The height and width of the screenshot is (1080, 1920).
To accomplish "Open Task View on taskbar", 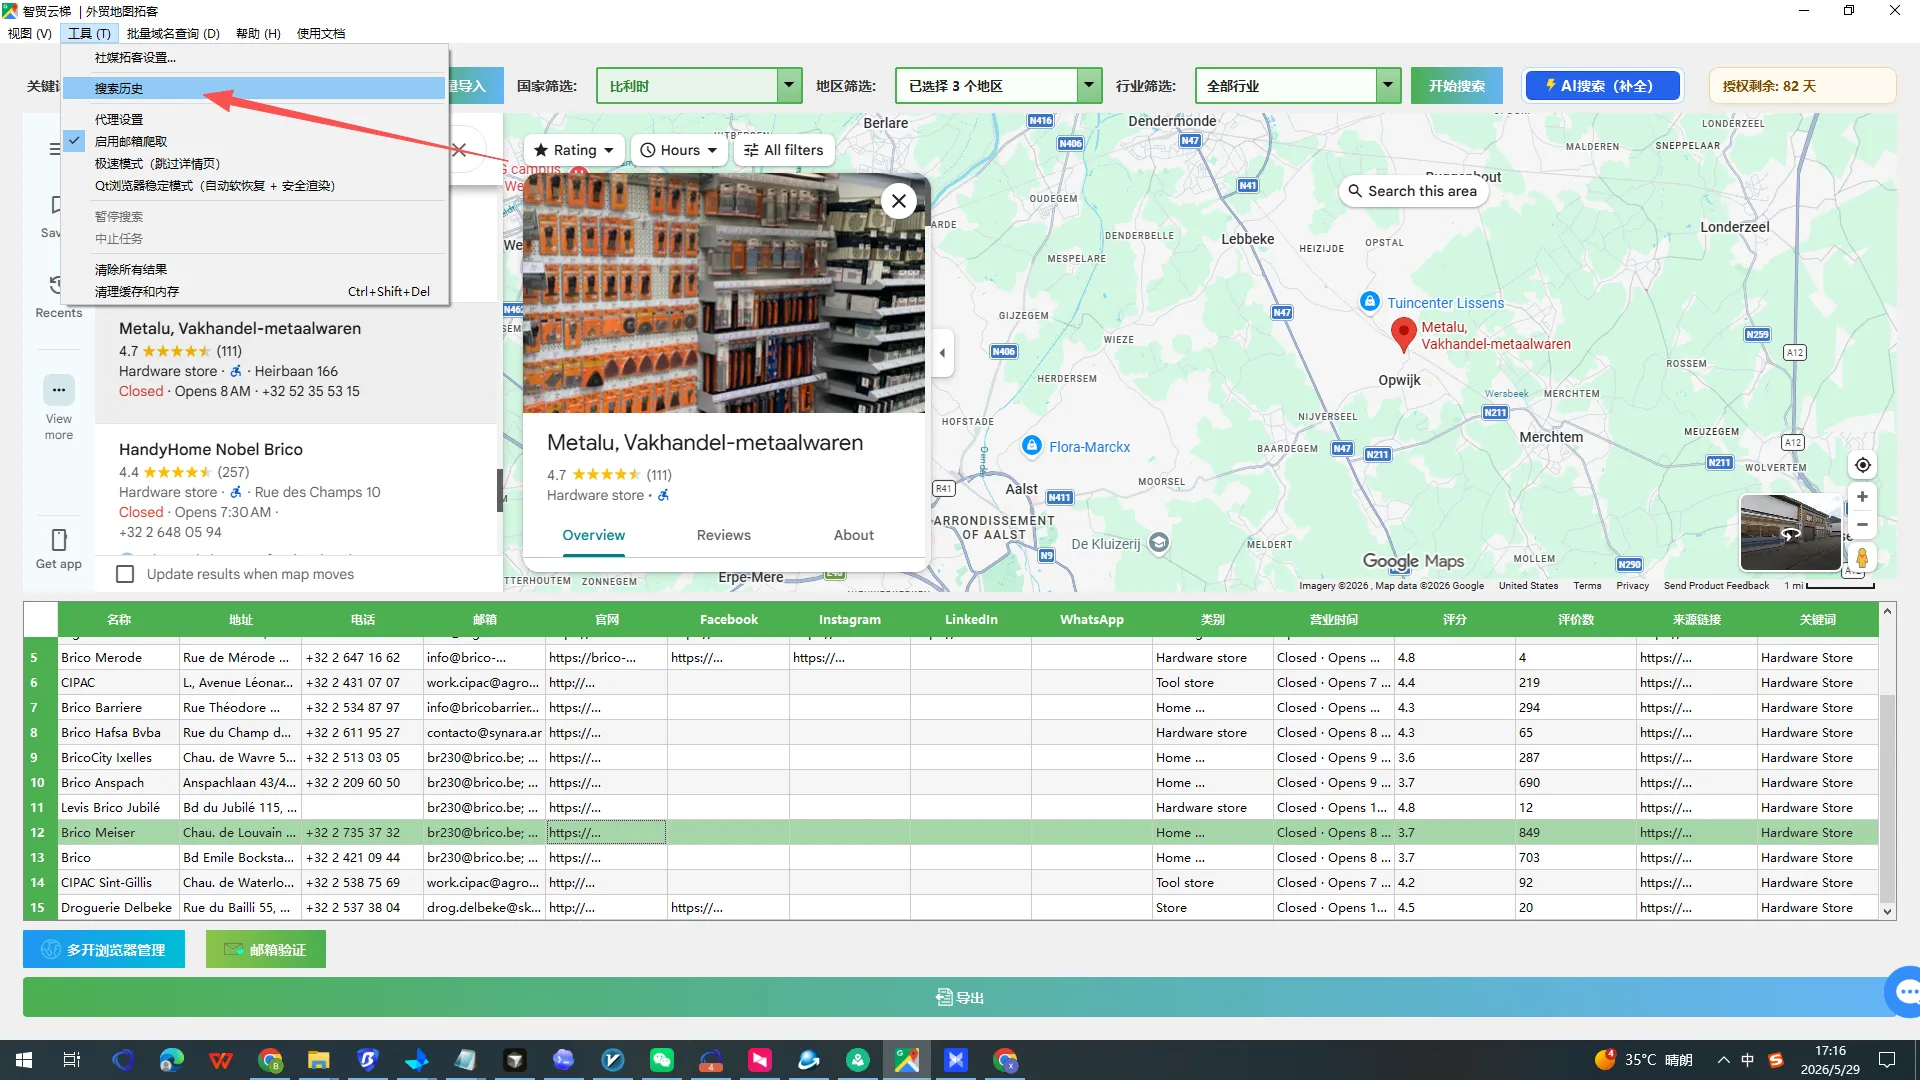I will (x=72, y=1060).
